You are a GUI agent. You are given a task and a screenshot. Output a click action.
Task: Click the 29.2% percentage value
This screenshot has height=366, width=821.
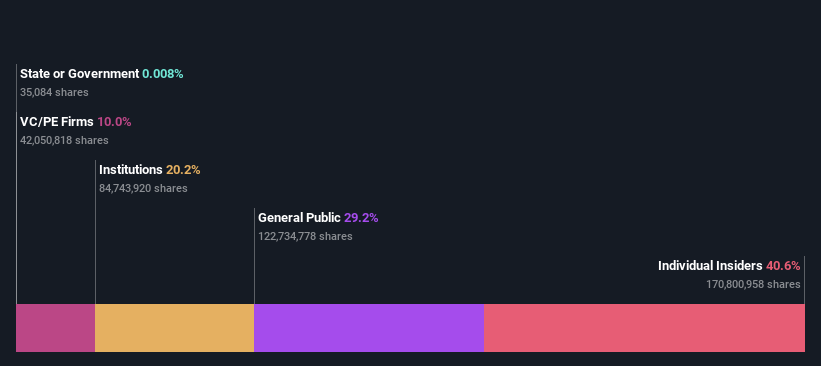pyautogui.click(x=361, y=218)
